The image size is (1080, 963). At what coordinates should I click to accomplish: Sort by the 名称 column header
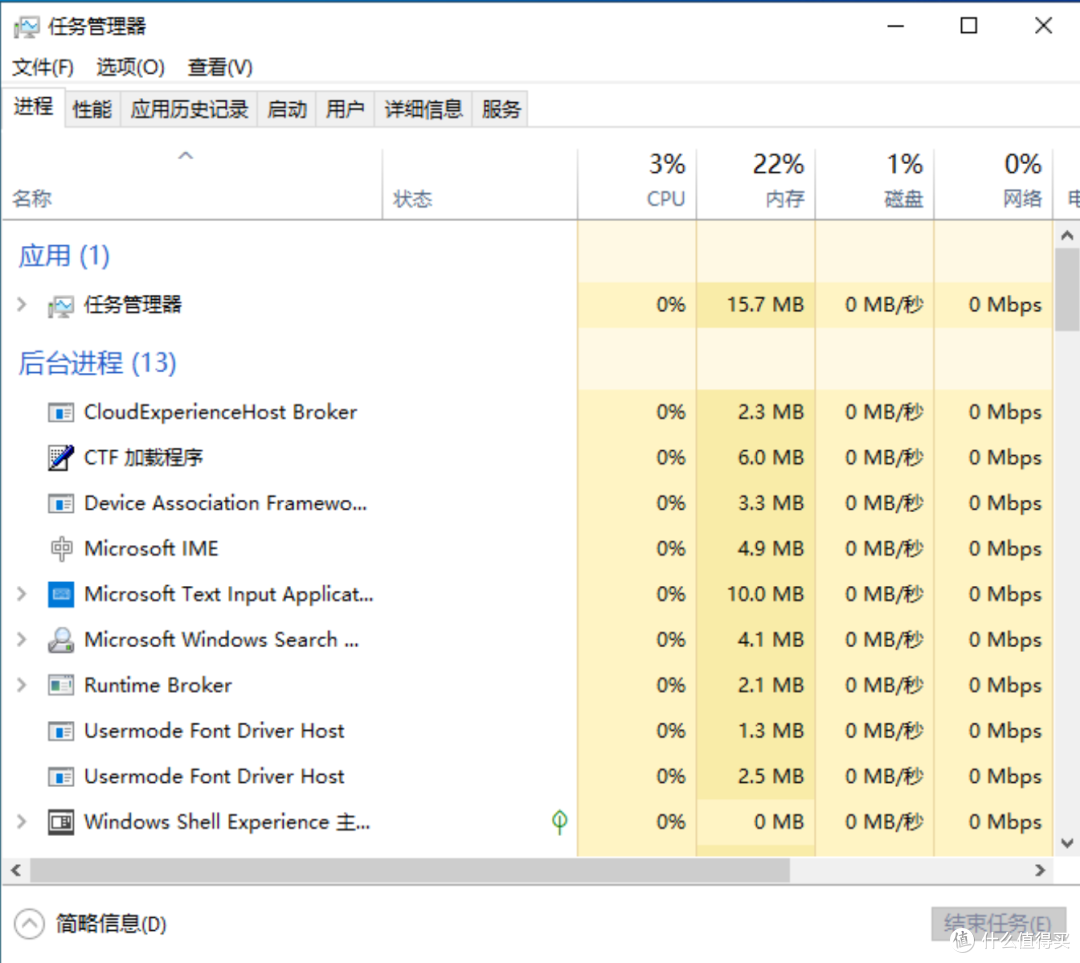[x=192, y=184]
